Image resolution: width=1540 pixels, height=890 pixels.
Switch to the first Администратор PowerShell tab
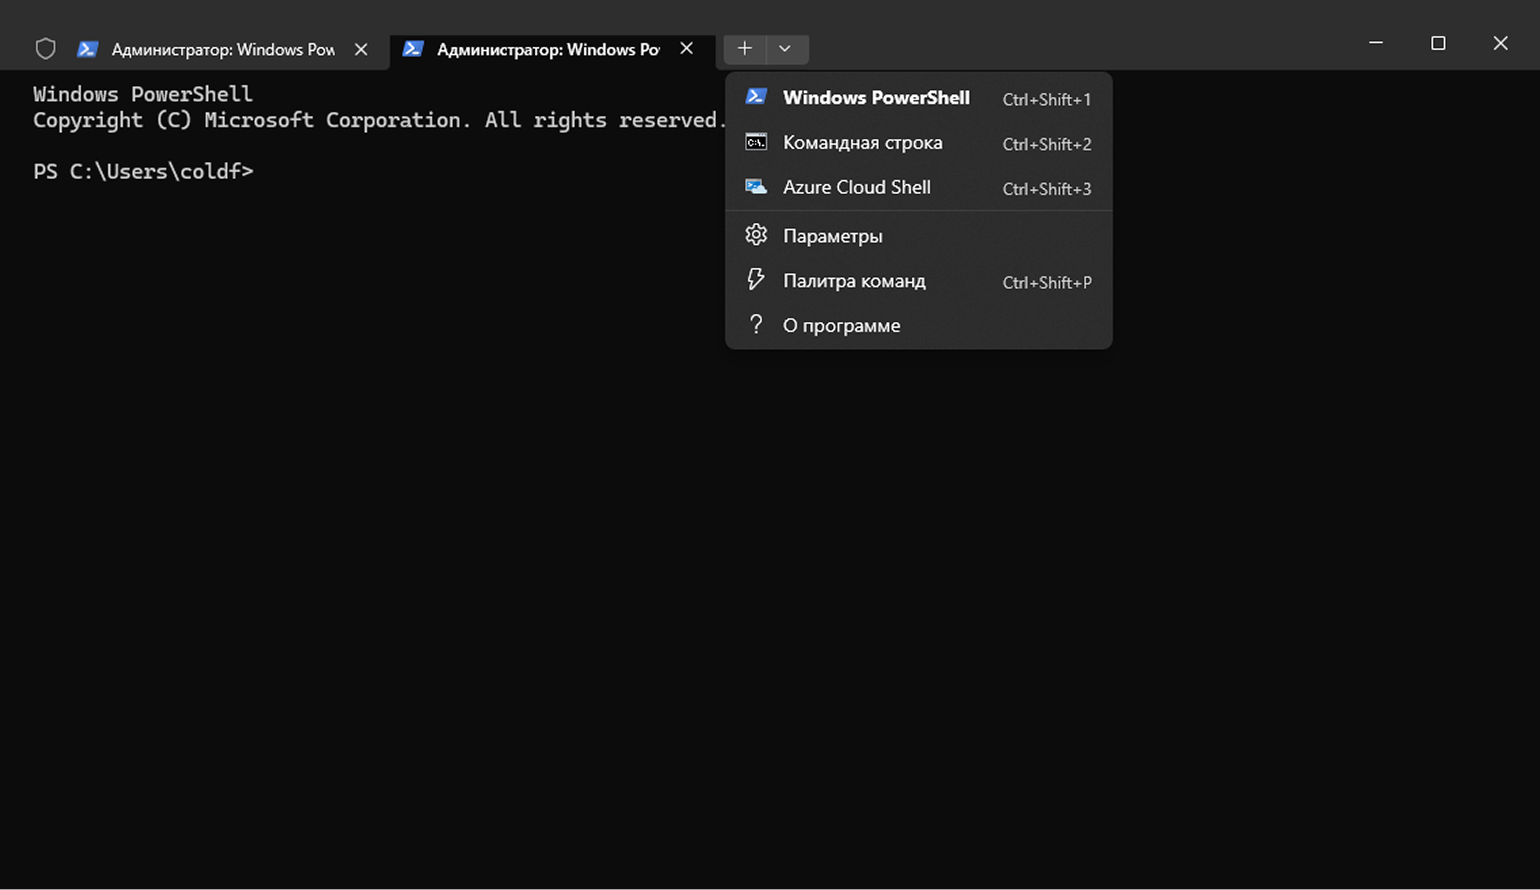pyautogui.click(x=223, y=49)
